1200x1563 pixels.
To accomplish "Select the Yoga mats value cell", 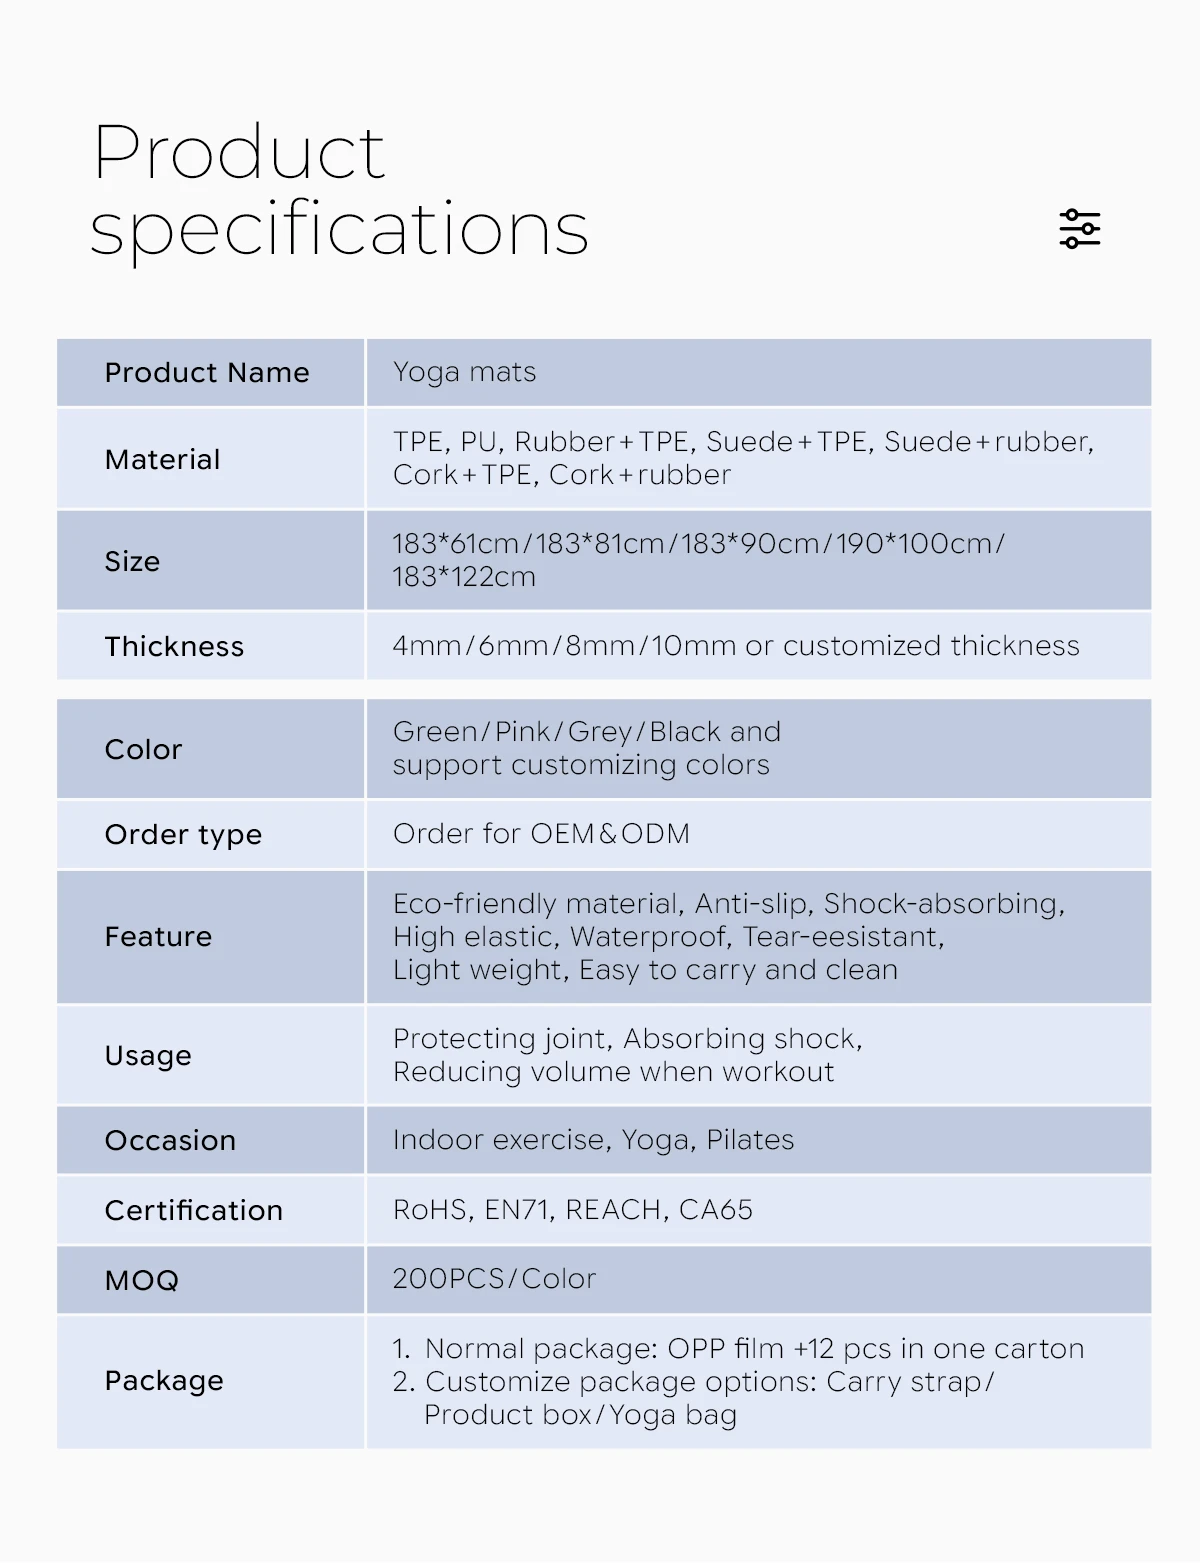I will (x=758, y=372).
